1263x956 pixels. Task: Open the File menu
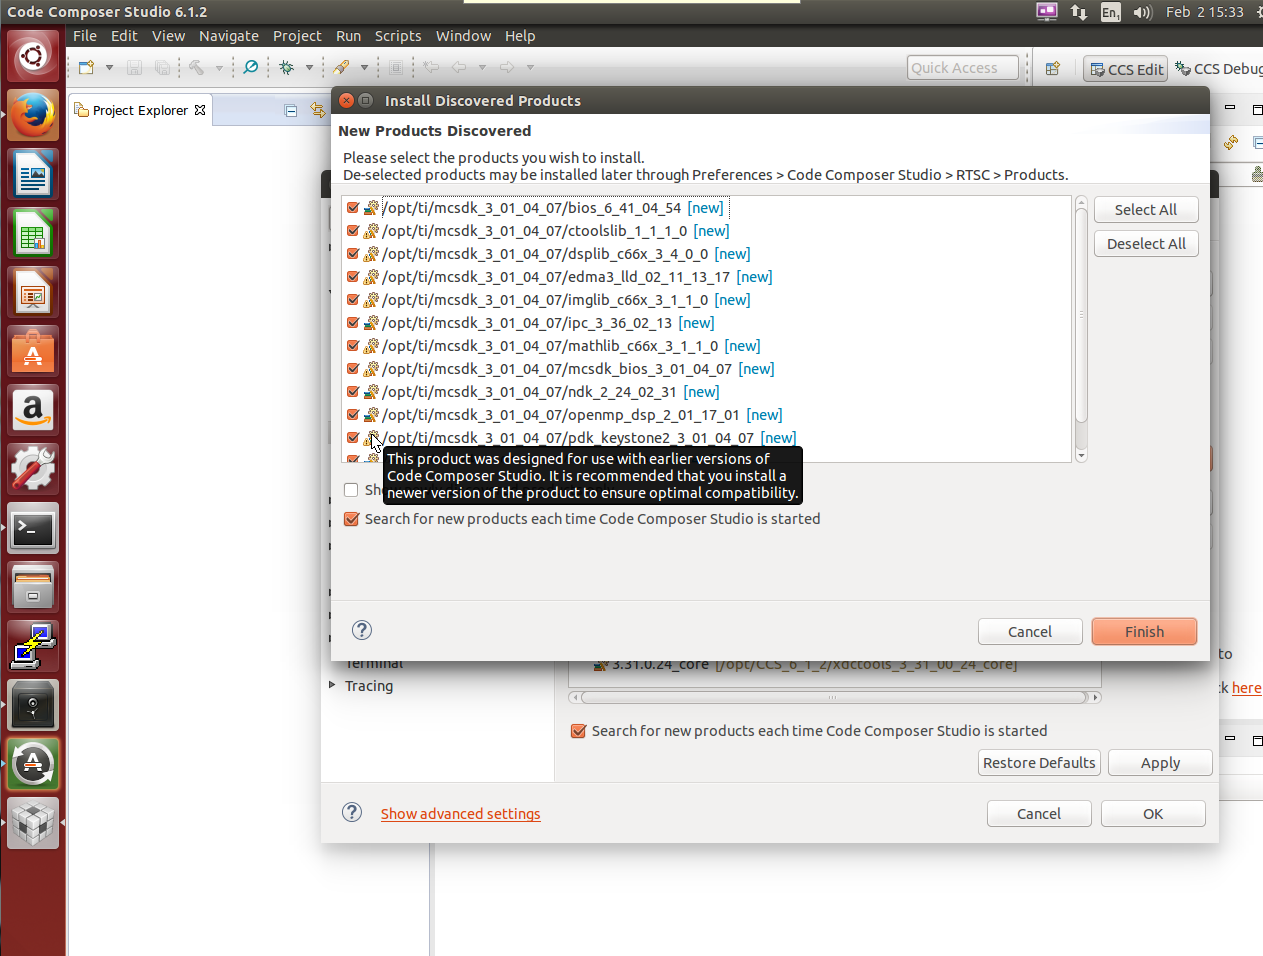click(85, 36)
